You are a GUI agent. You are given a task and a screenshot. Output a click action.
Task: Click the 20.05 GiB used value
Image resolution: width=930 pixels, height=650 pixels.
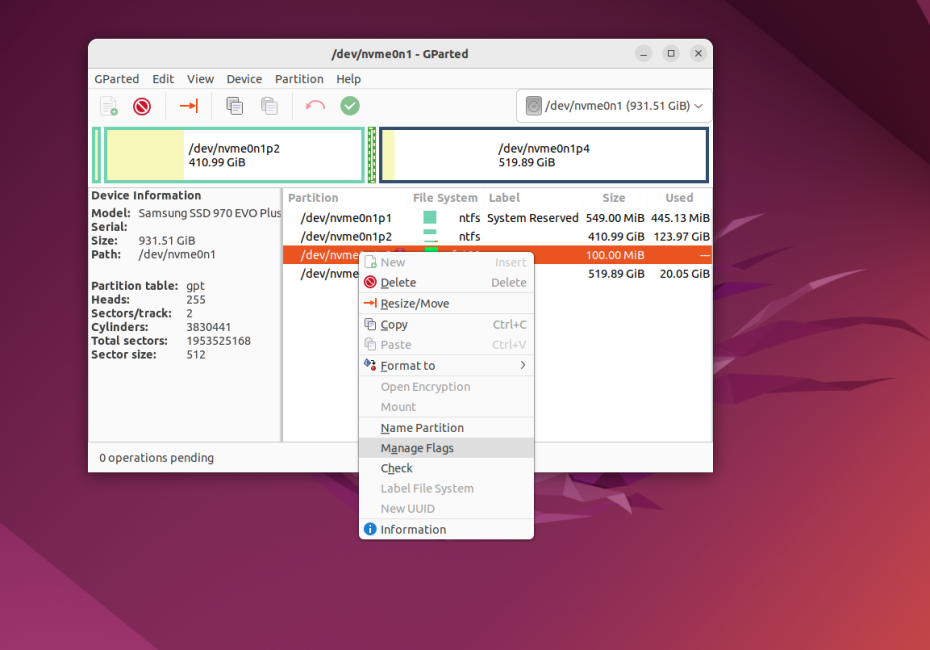pyautogui.click(x=684, y=273)
